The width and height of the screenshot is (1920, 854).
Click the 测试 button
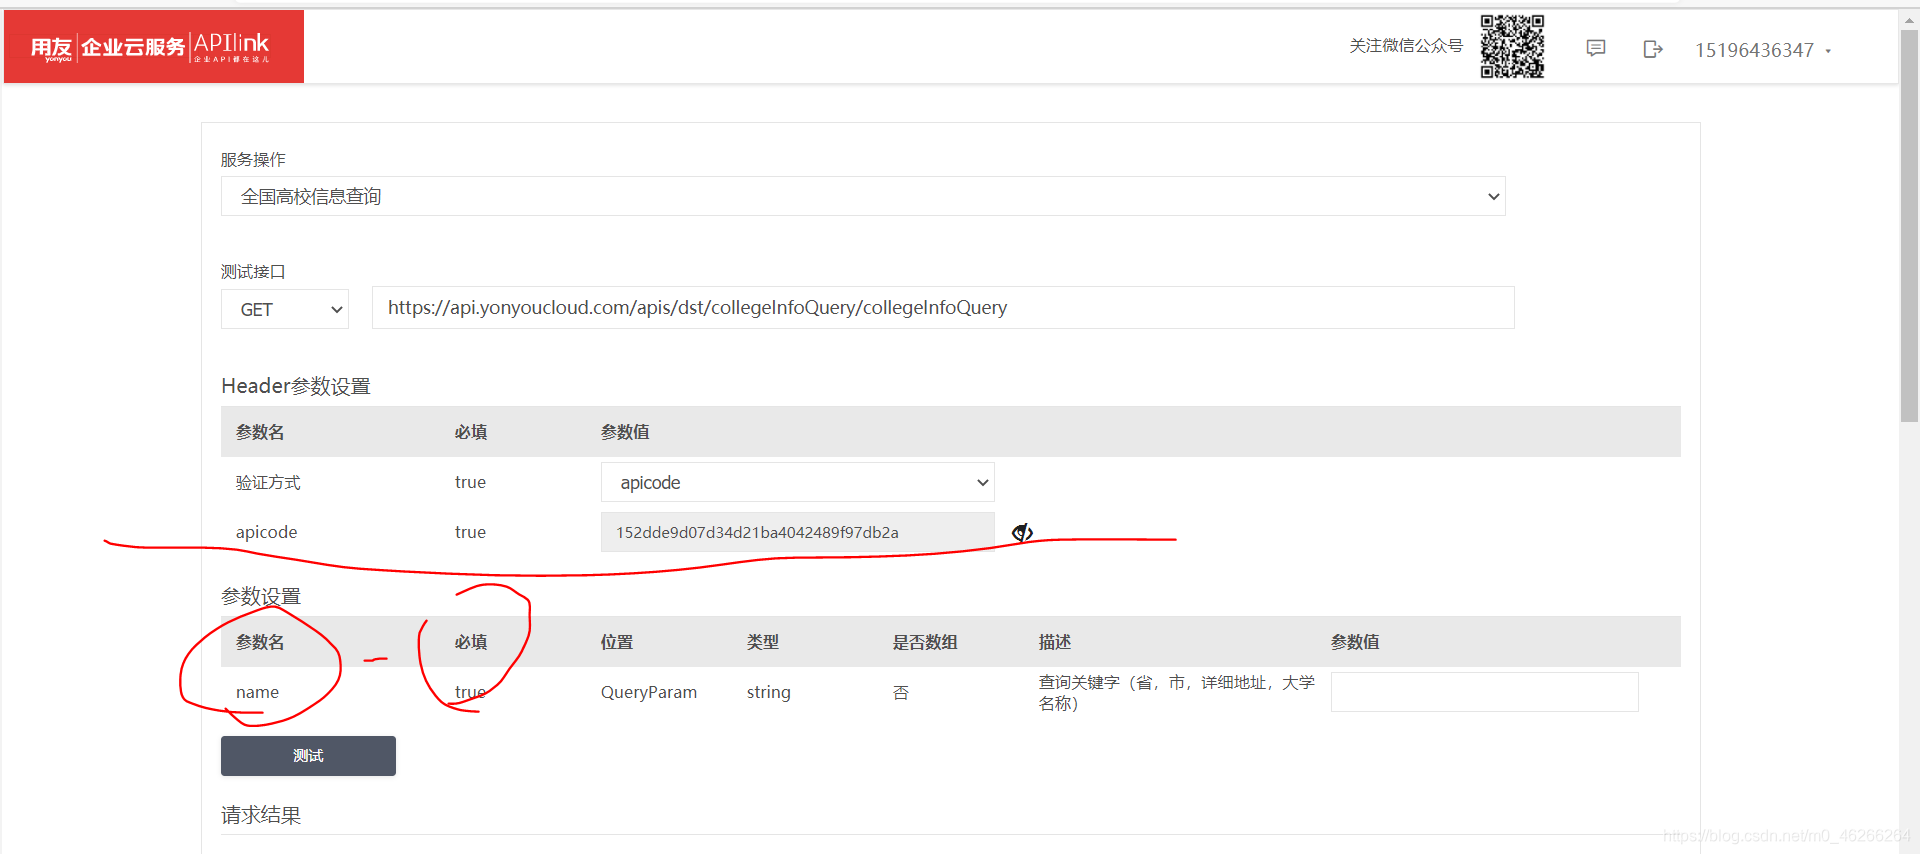pyautogui.click(x=308, y=756)
